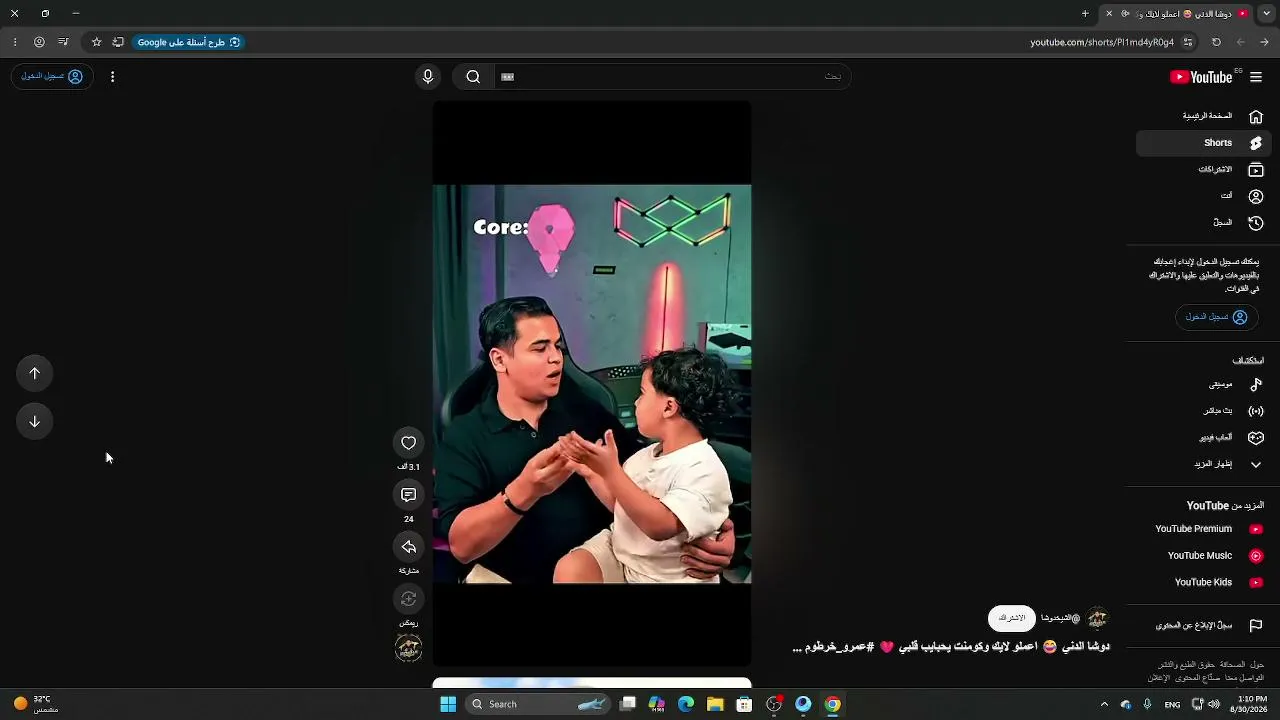Switch input language from ENG
Image resolution: width=1280 pixels, height=720 pixels.
[x=1172, y=704]
